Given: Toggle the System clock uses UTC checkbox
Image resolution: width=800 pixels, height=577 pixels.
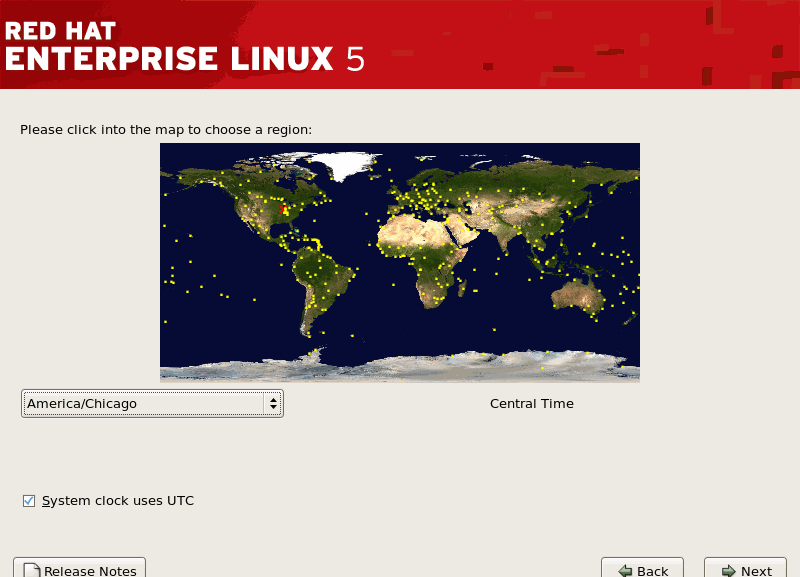Looking at the screenshot, I should [x=29, y=501].
